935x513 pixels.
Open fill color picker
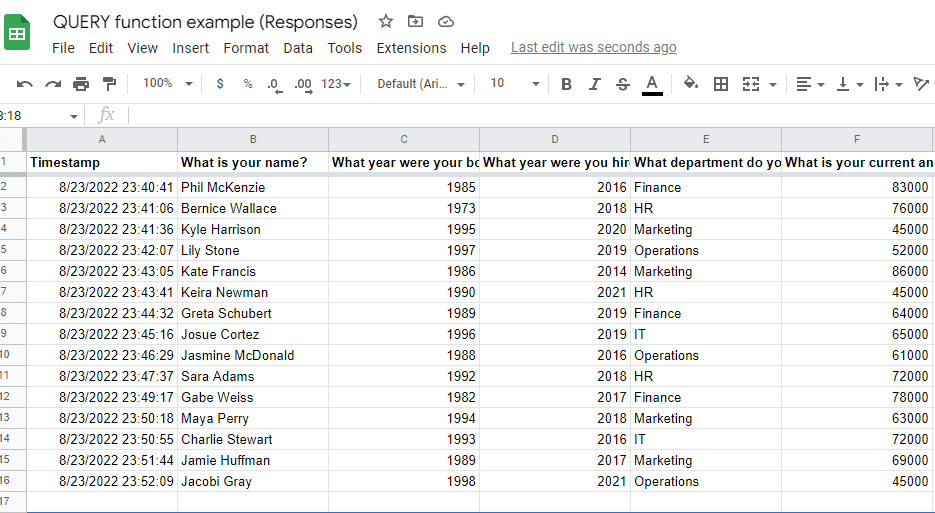[x=691, y=84]
